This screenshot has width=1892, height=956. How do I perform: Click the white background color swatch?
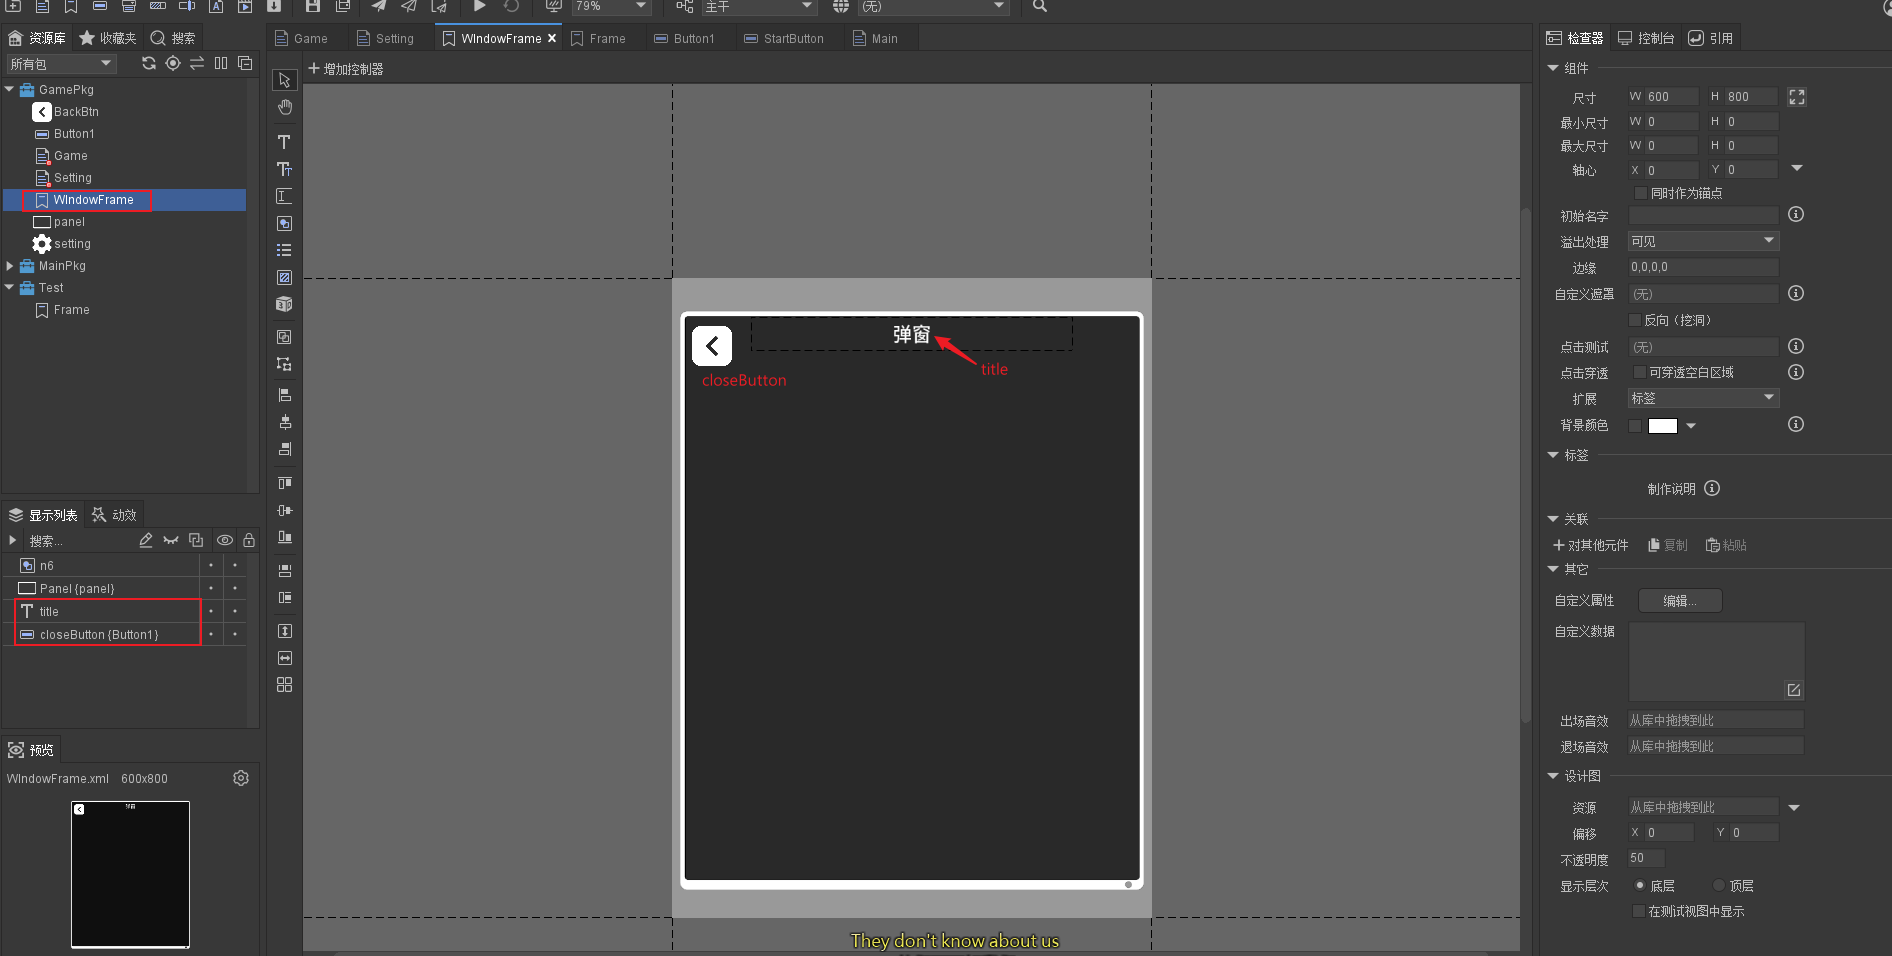click(x=1663, y=425)
